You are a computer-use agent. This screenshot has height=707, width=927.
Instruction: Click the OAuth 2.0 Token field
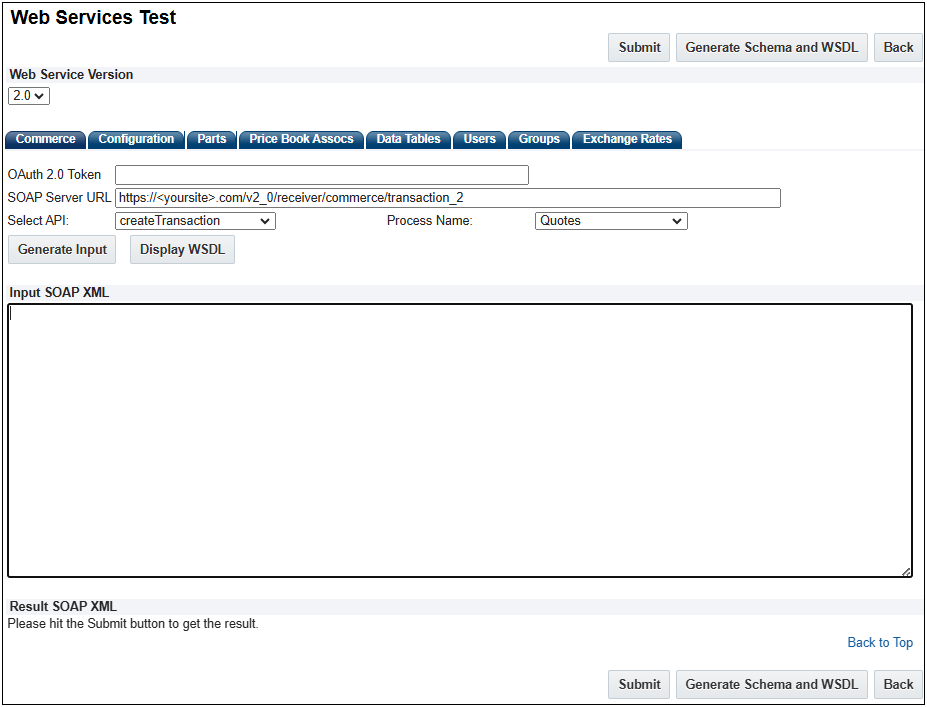click(x=320, y=174)
